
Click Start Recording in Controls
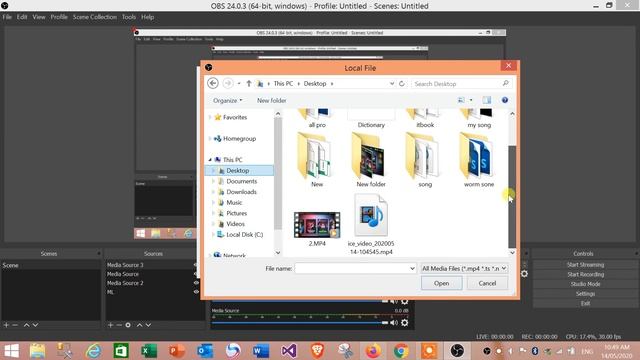pyautogui.click(x=585, y=274)
